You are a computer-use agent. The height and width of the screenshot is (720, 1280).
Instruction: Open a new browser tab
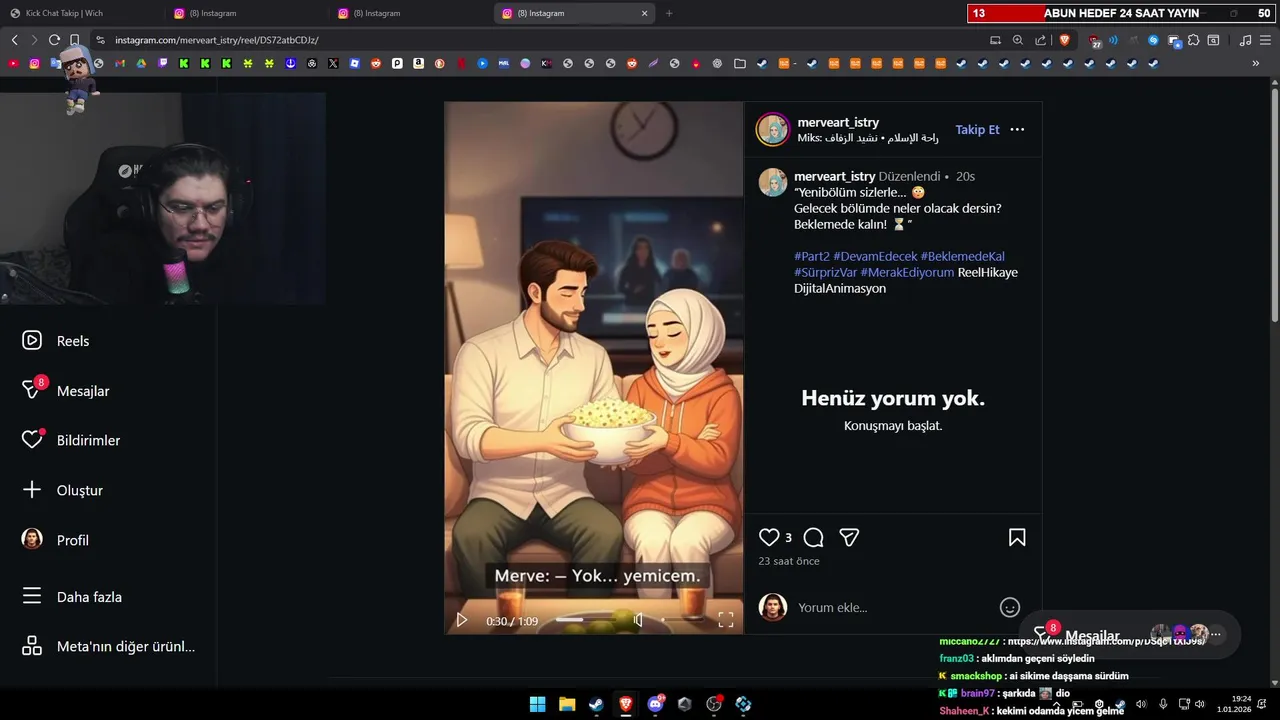pos(669,13)
